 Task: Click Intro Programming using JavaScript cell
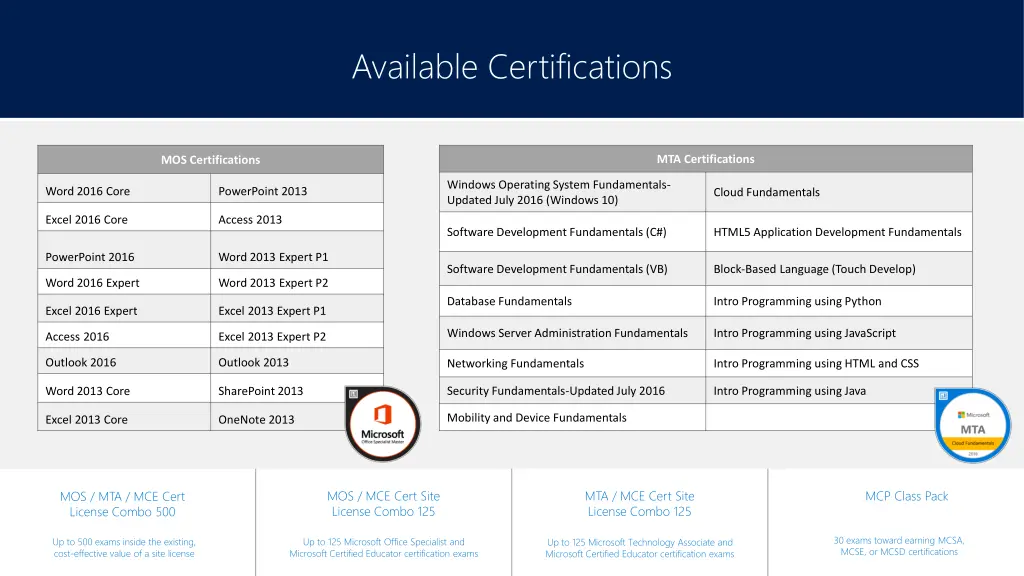coord(839,332)
